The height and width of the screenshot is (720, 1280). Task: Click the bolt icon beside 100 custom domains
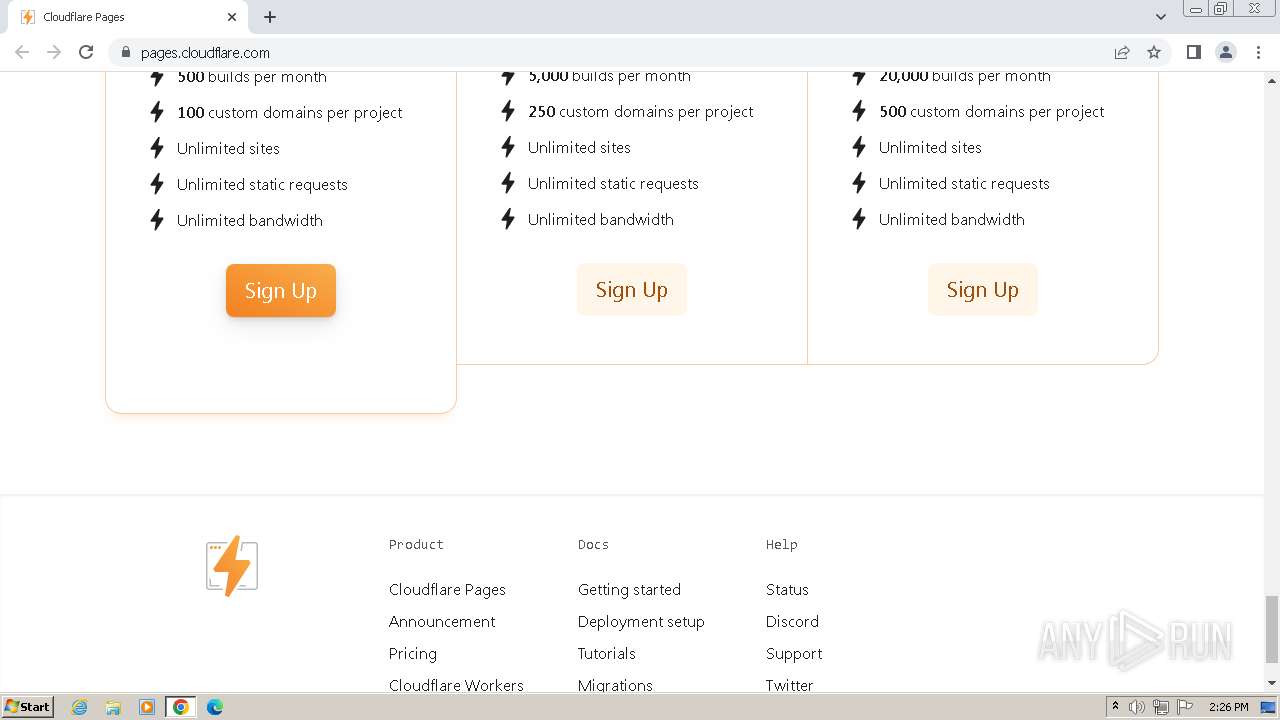157,112
